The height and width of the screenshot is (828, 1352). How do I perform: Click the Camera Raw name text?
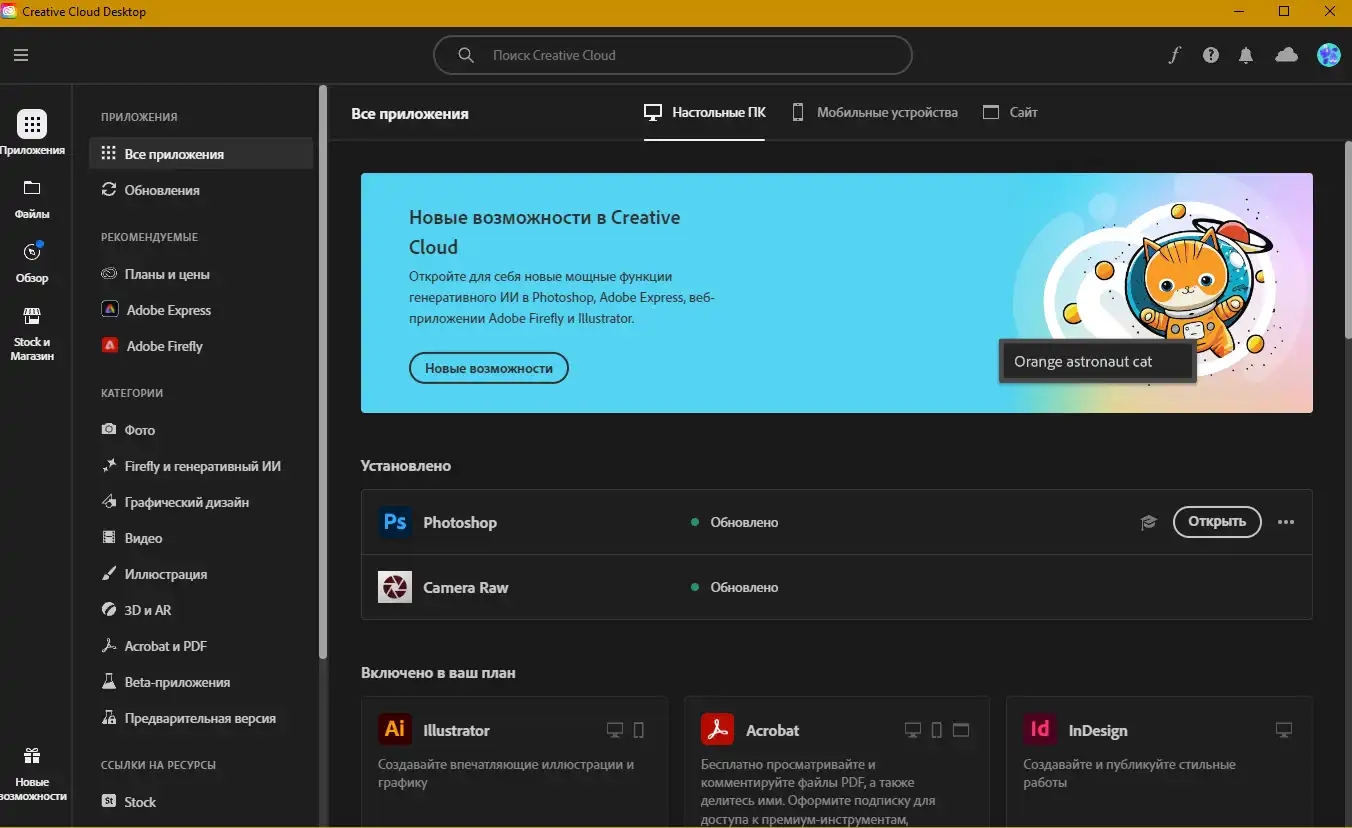(466, 587)
